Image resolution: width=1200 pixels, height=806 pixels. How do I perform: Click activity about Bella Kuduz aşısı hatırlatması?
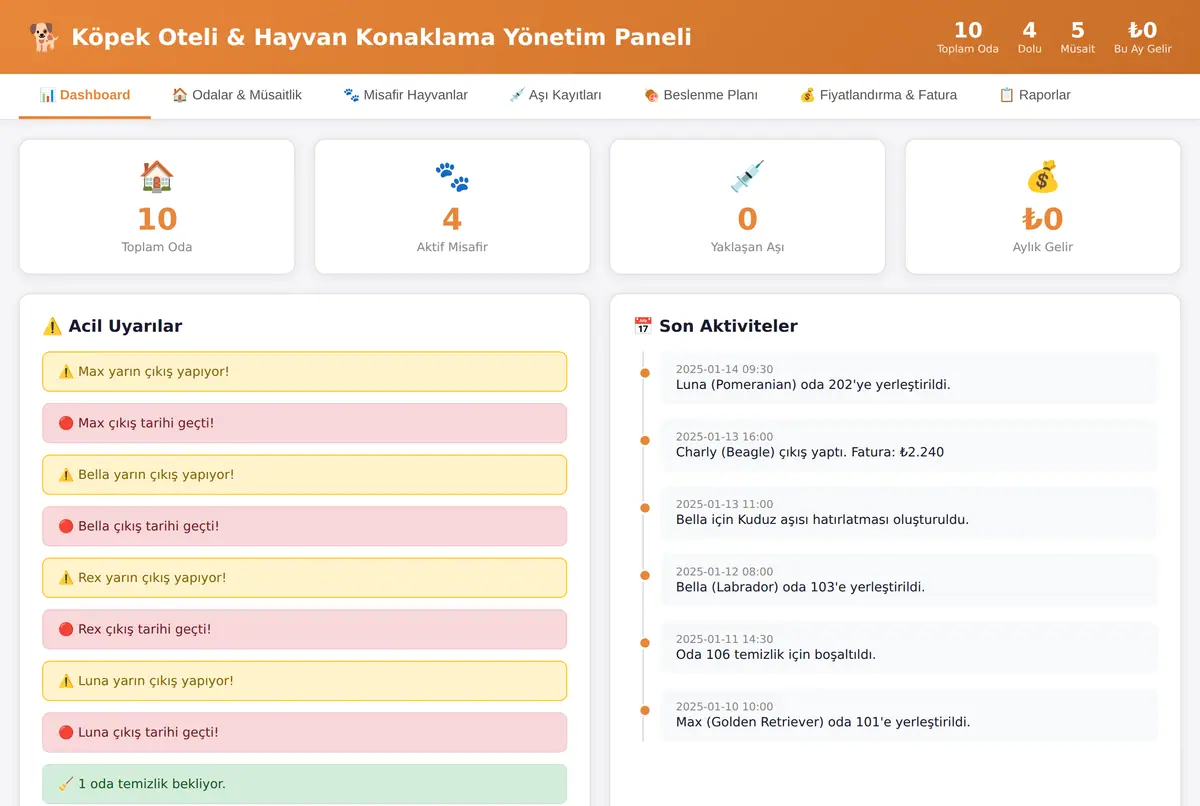click(x=909, y=512)
